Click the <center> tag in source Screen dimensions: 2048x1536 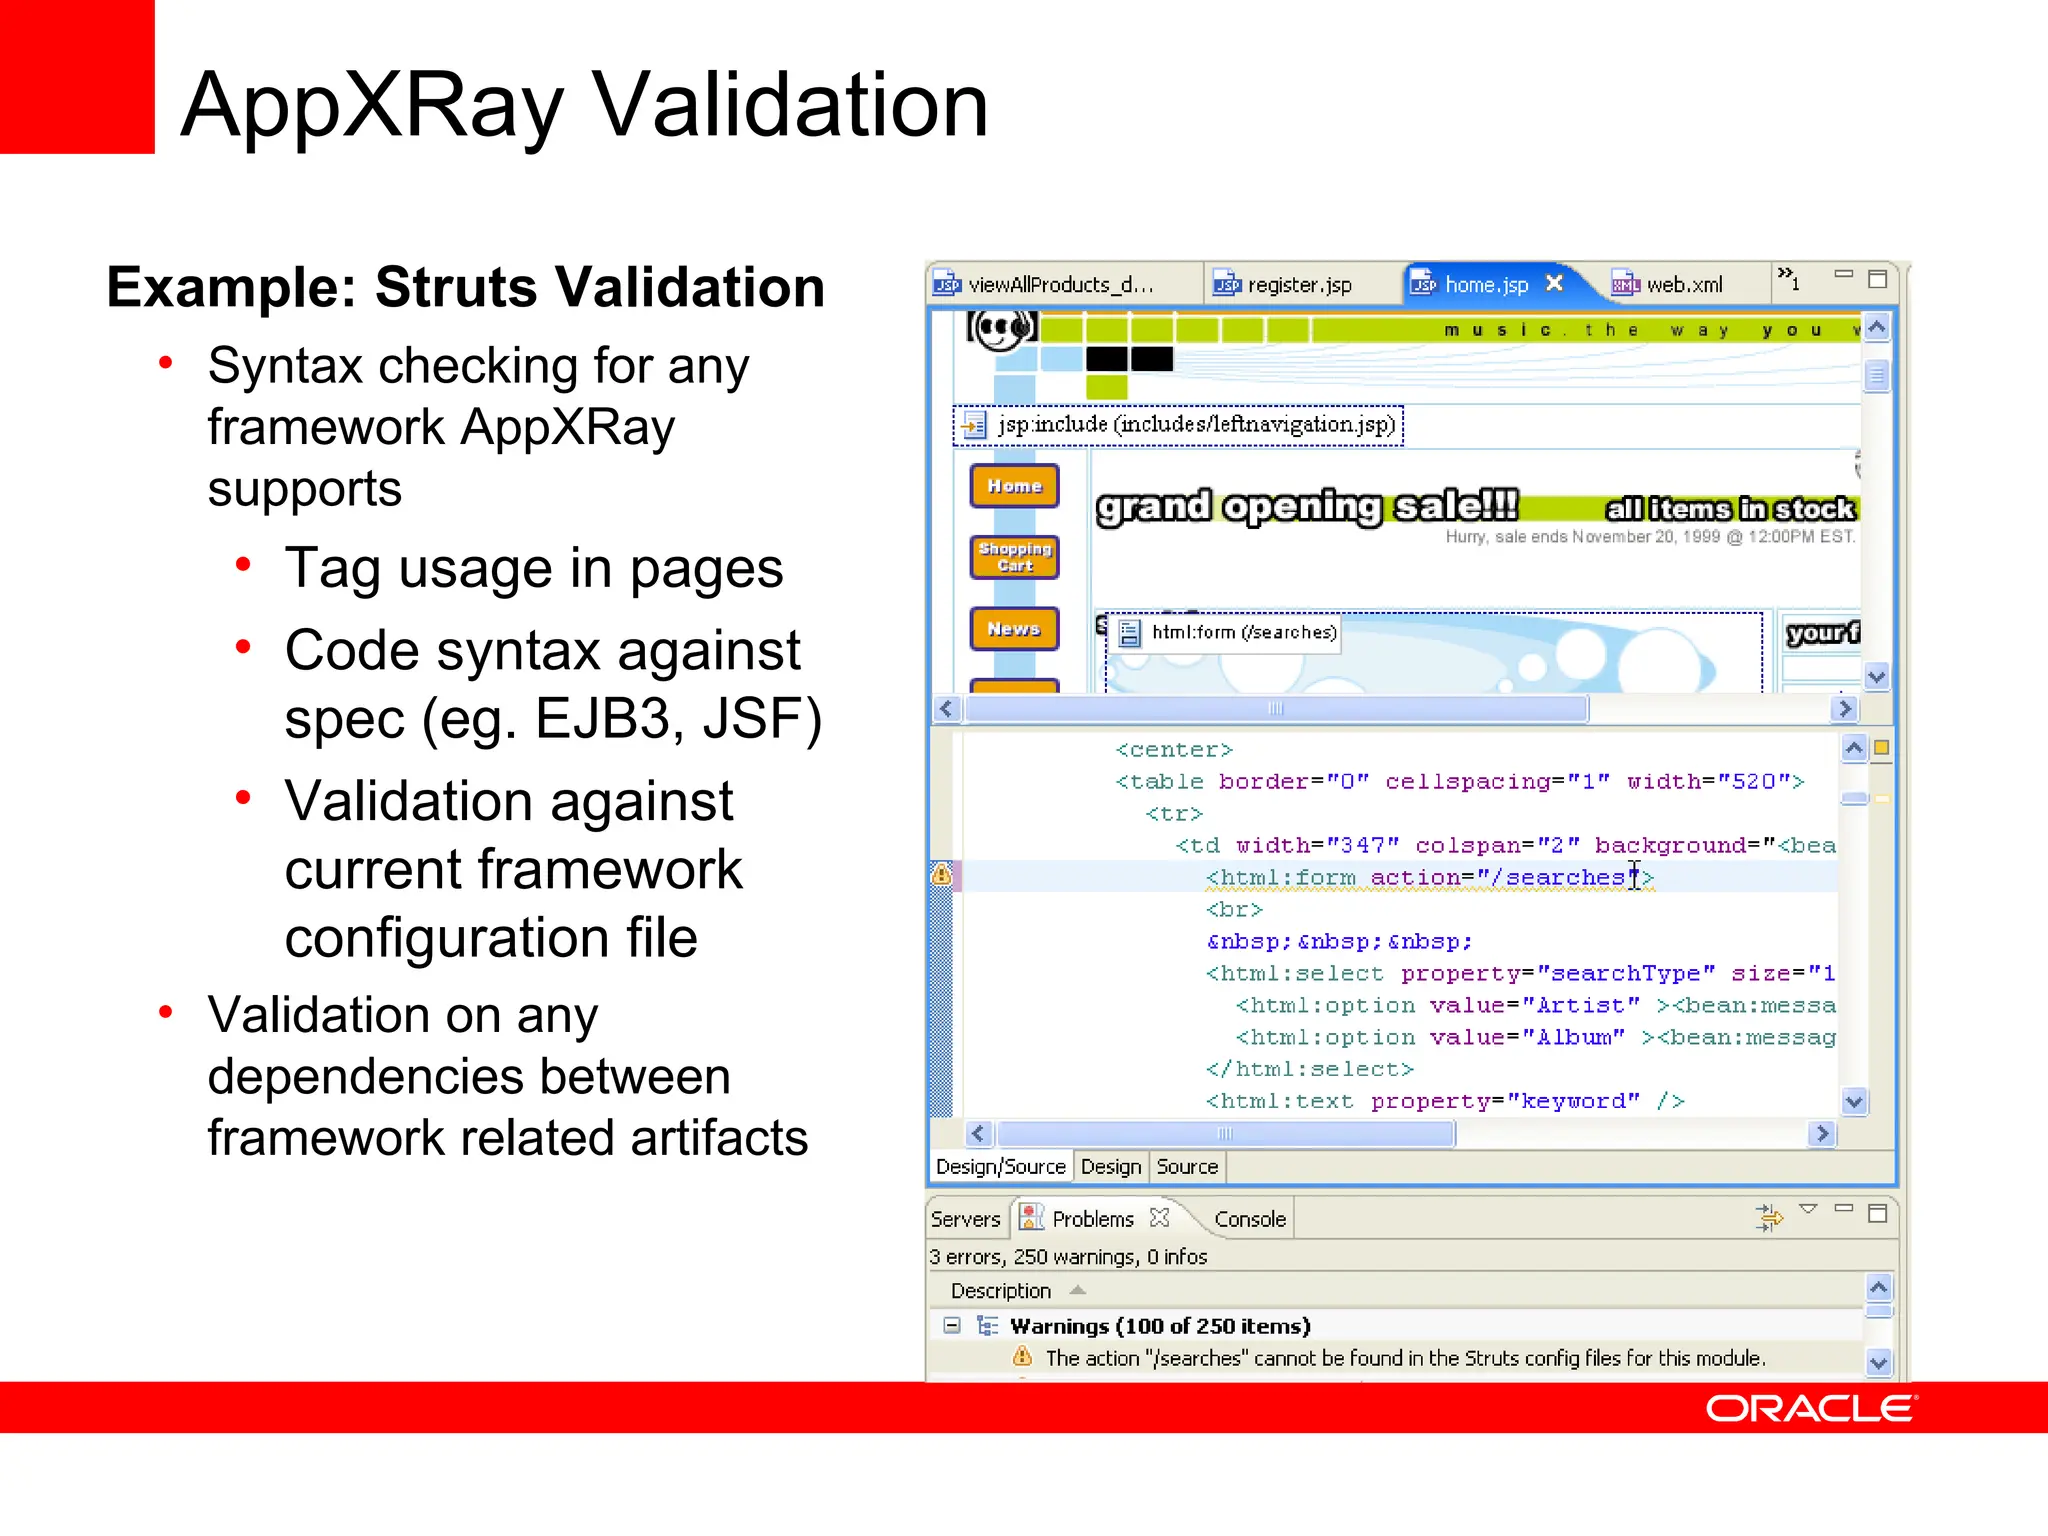click(1174, 749)
